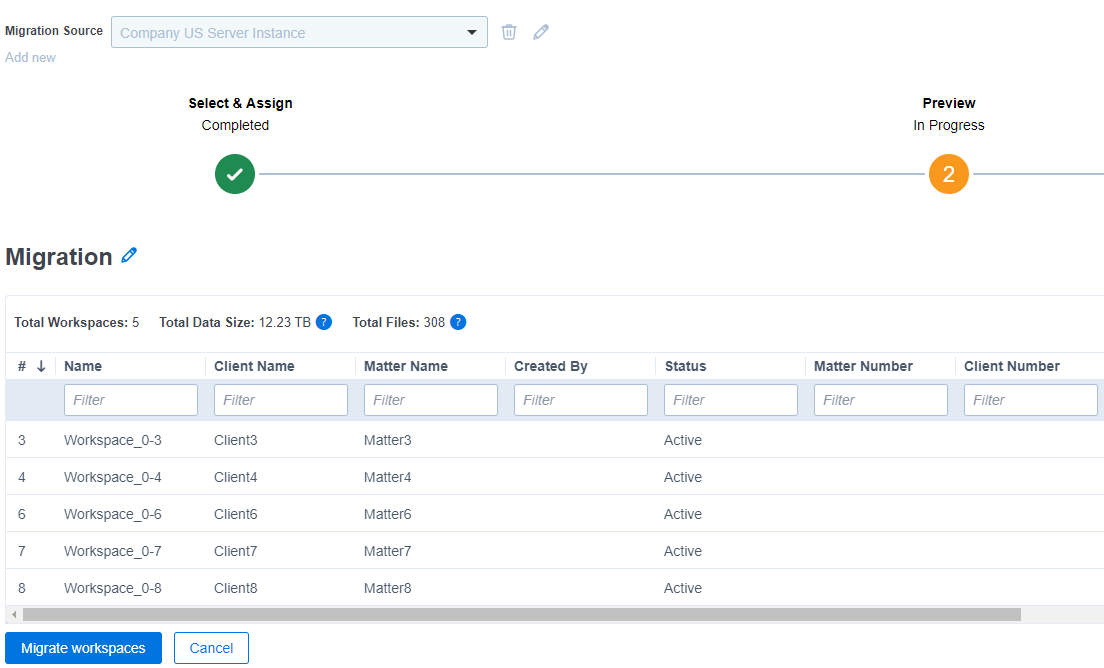Click the Add new link

30,58
